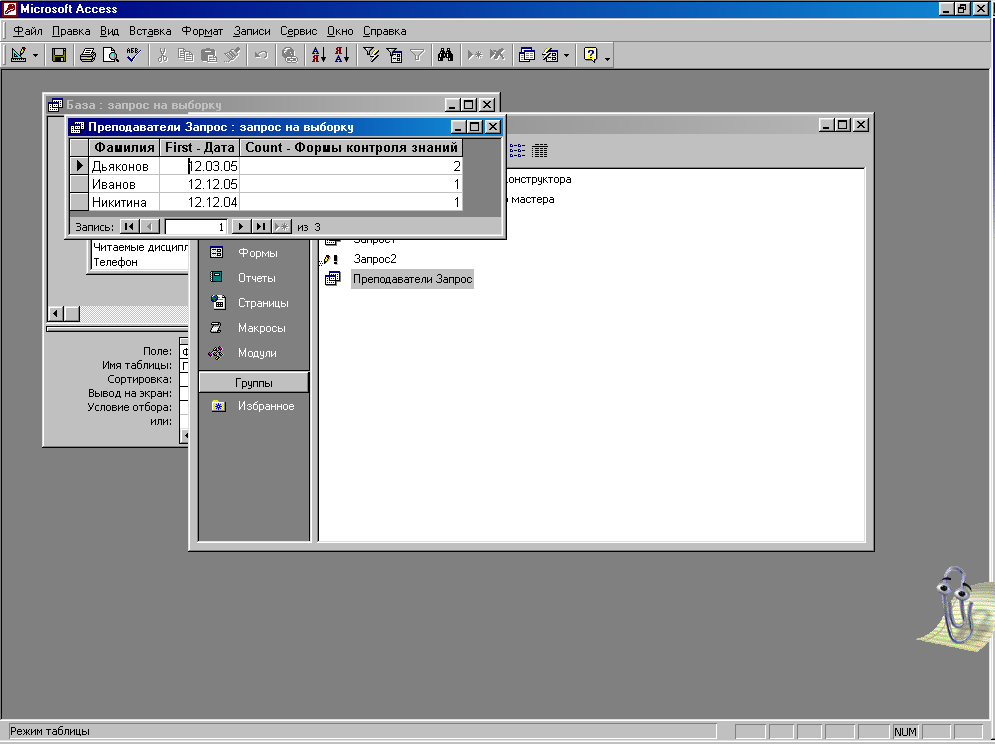Screen dimensions: 995x744
Task: Go to the previous record button
Action: coord(150,227)
